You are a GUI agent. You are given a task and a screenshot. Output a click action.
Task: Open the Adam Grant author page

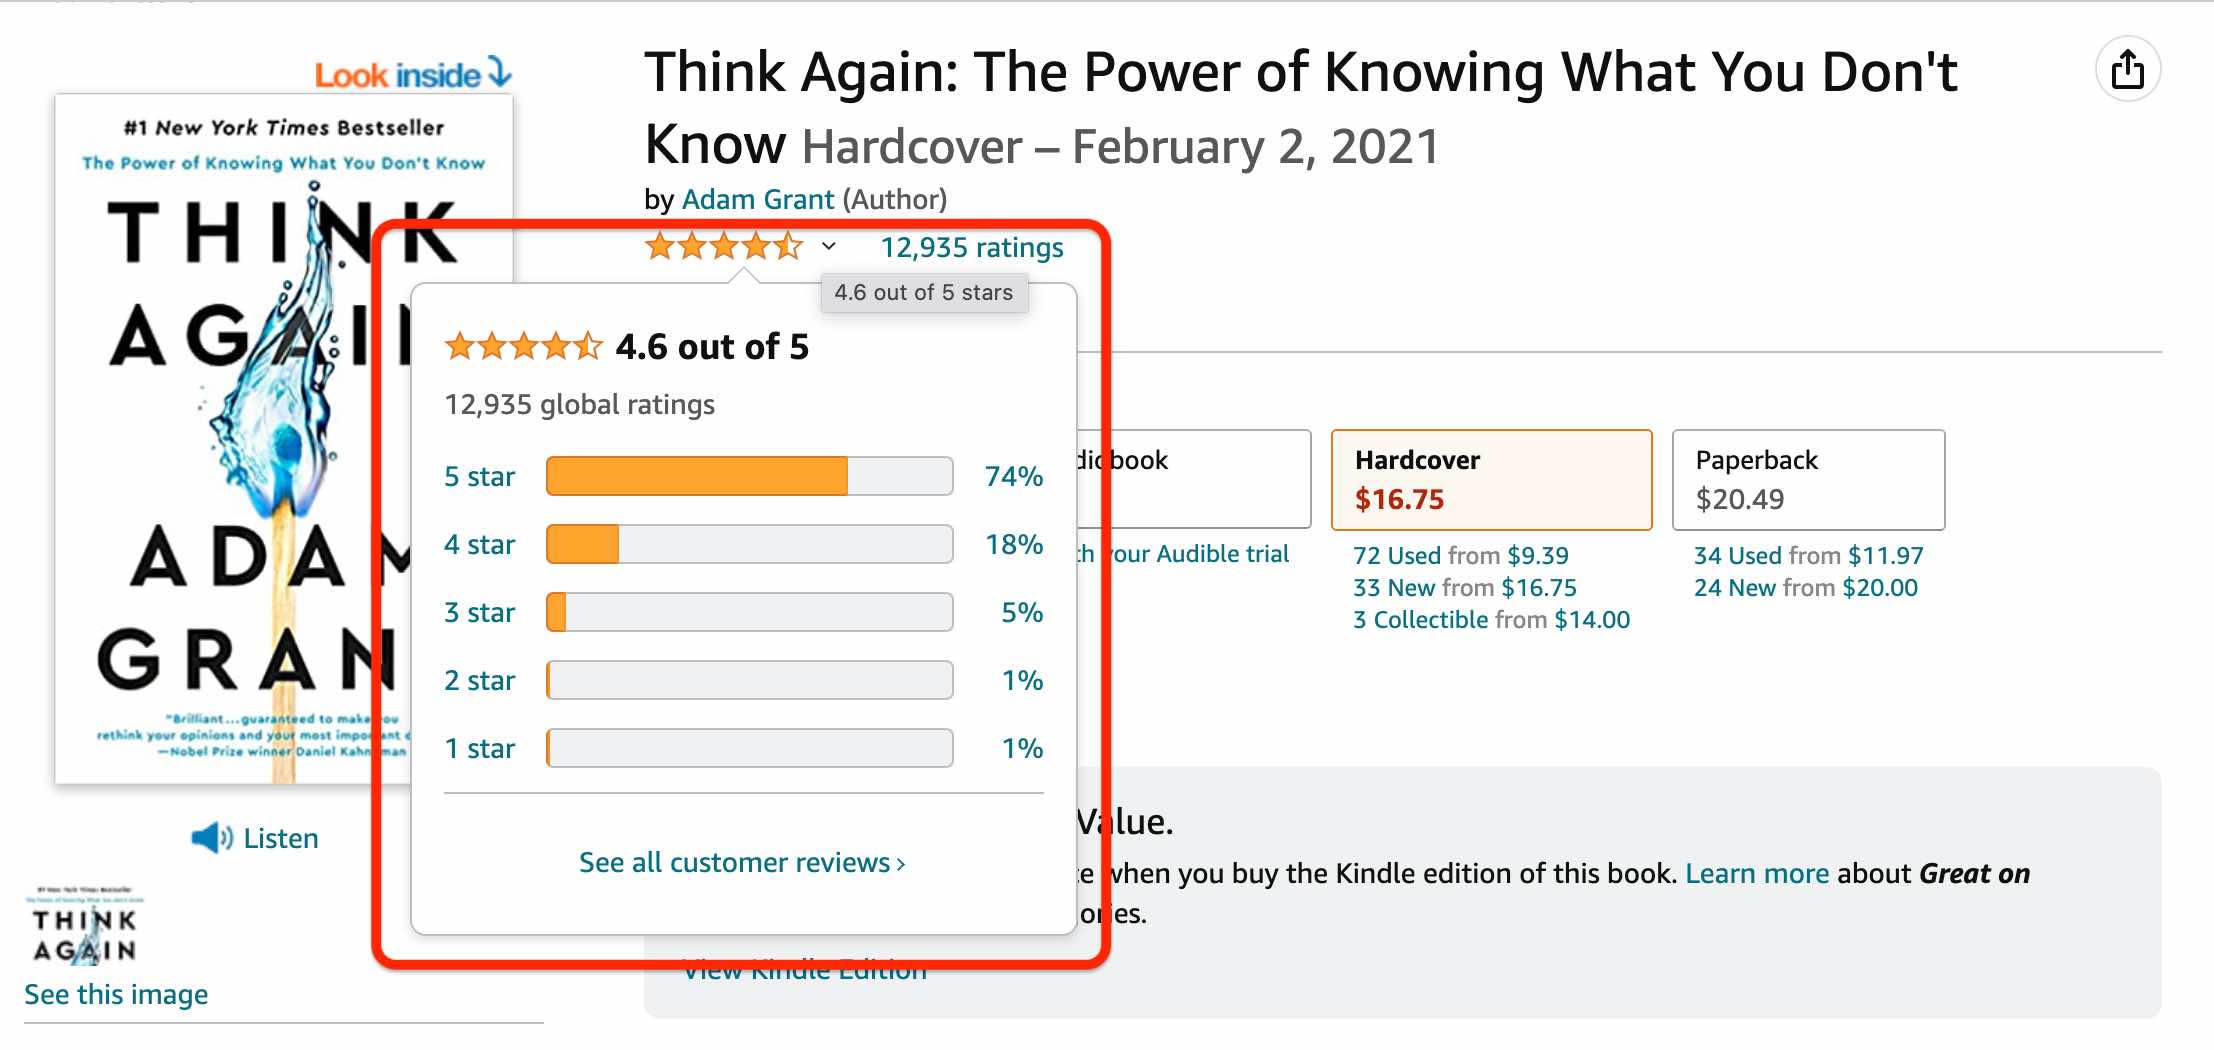coord(758,198)
